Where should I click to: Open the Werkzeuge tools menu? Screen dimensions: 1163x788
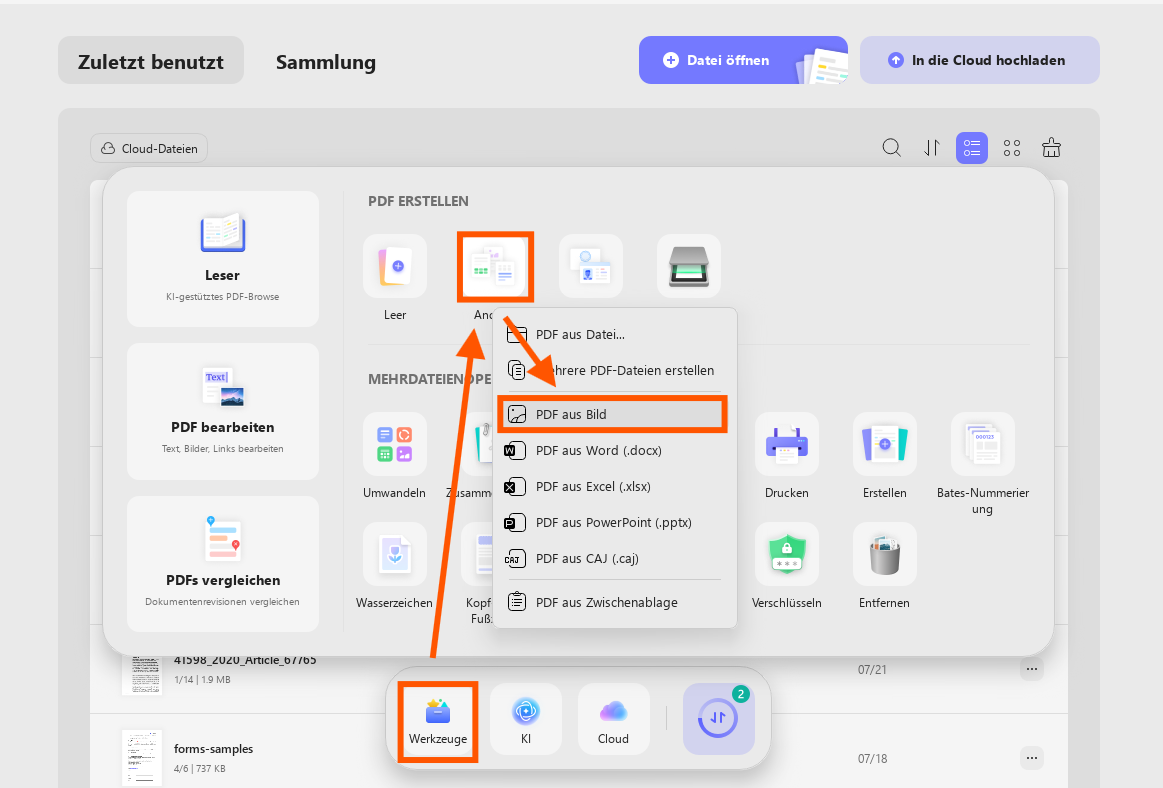(x=438, y=721)
